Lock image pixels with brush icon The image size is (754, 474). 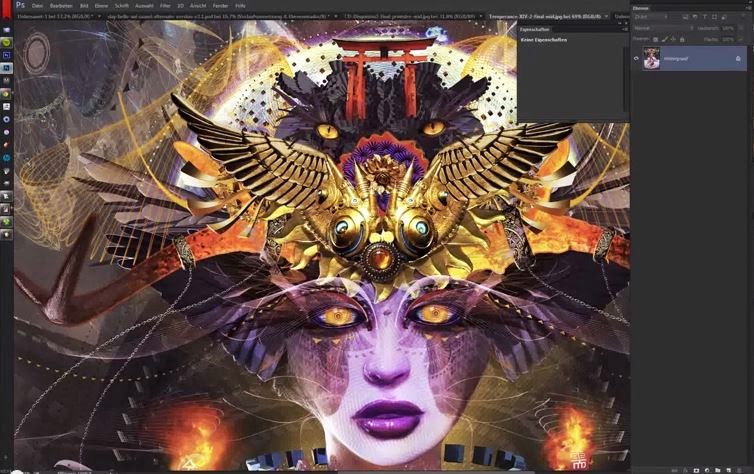[x=665, y=39]
